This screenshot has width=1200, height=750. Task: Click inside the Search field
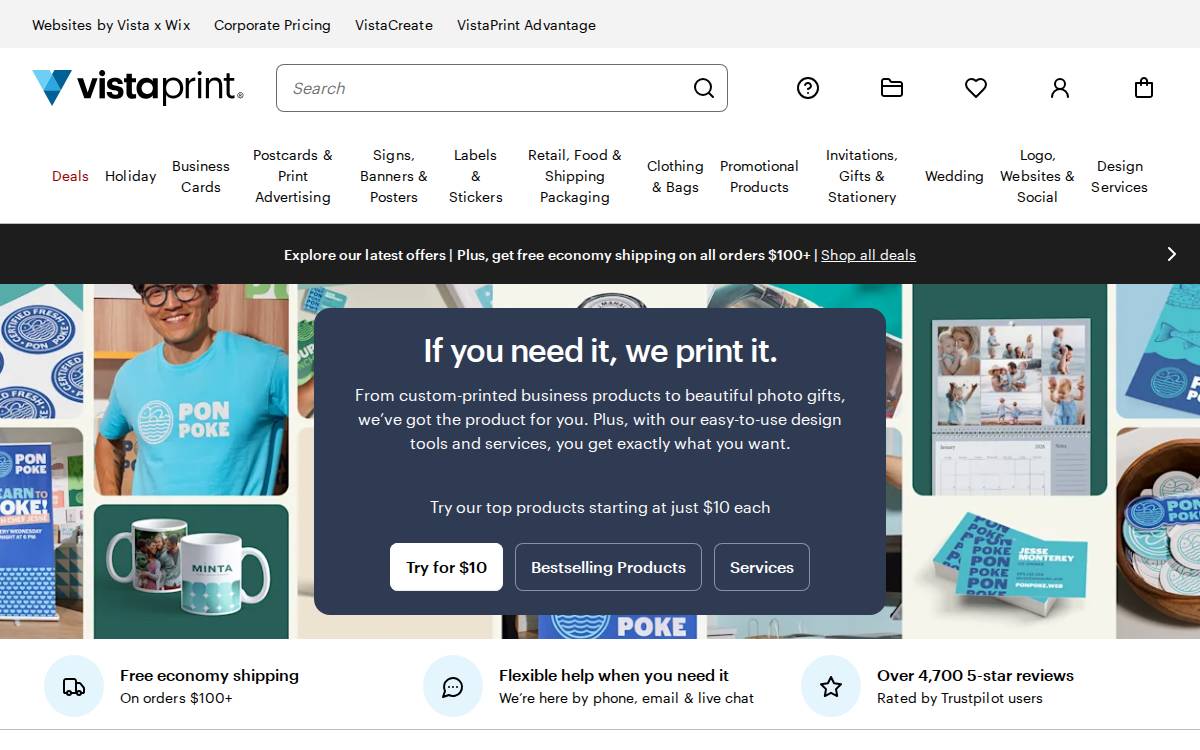tap(502, 88)
